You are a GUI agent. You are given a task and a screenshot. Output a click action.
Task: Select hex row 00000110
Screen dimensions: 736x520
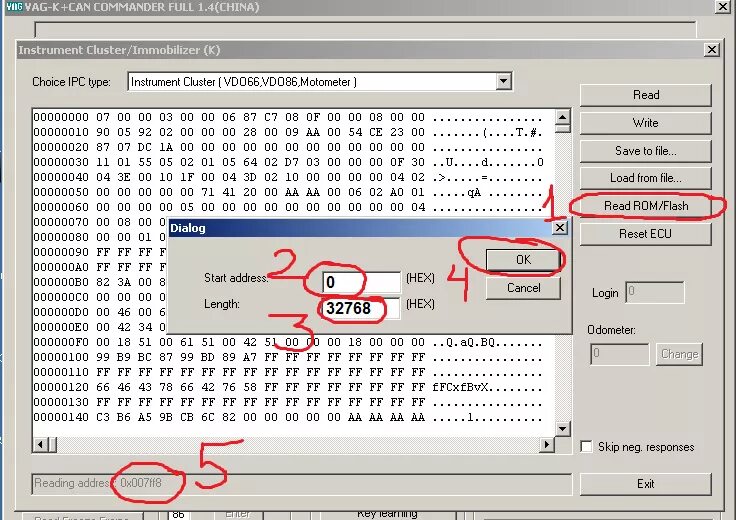[x=288, y=373]
